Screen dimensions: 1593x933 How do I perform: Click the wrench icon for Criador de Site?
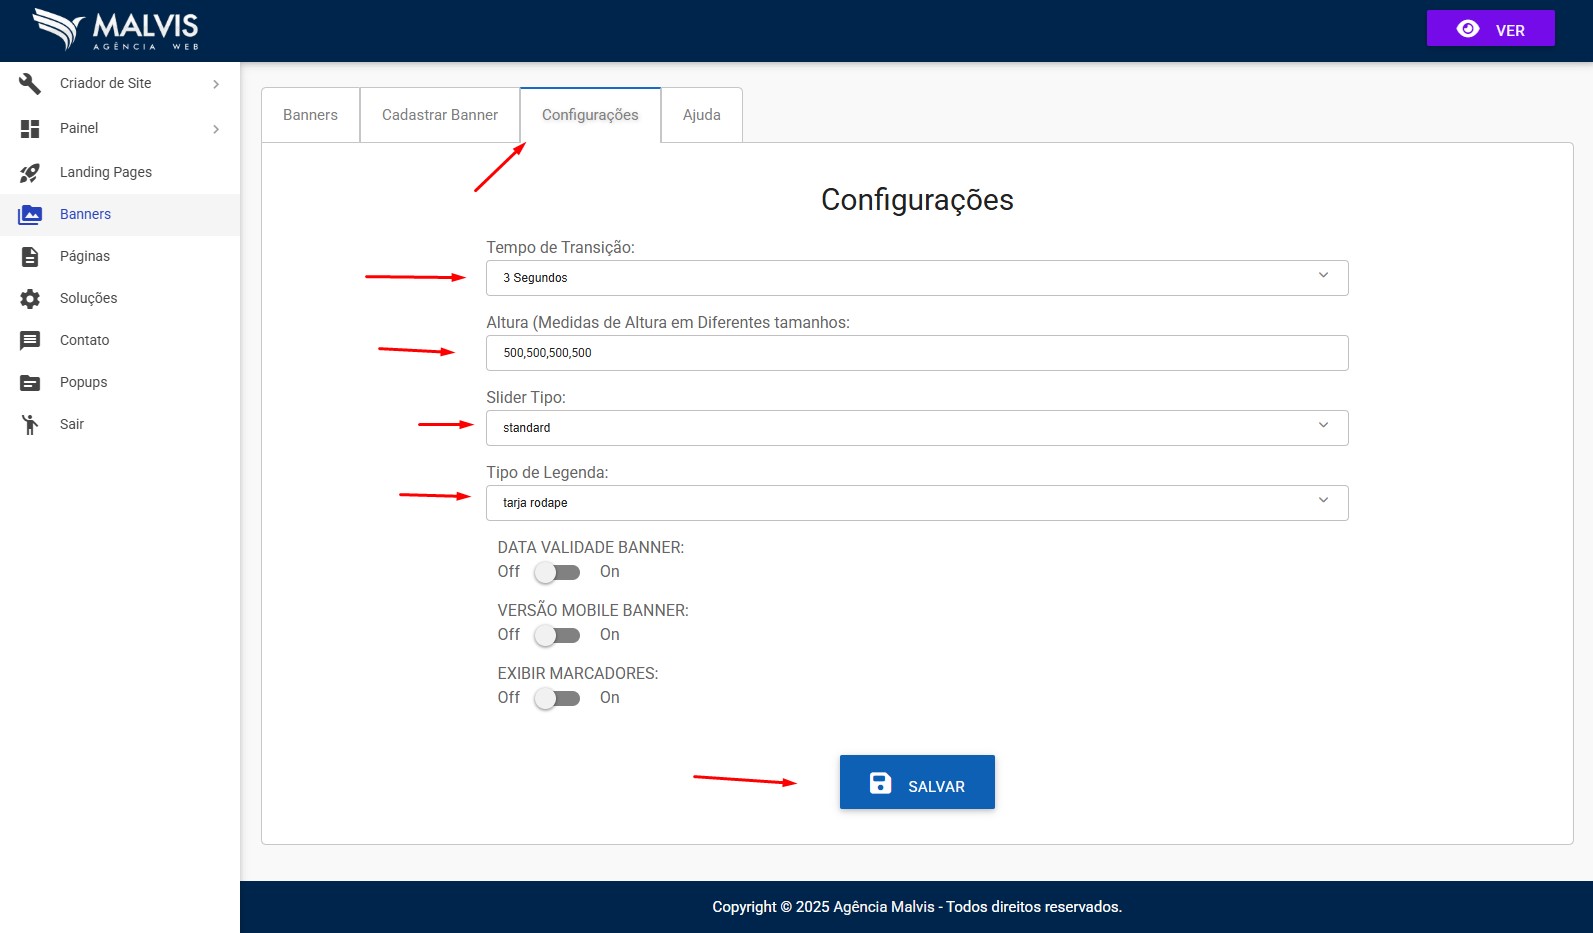tap(30, 84)
